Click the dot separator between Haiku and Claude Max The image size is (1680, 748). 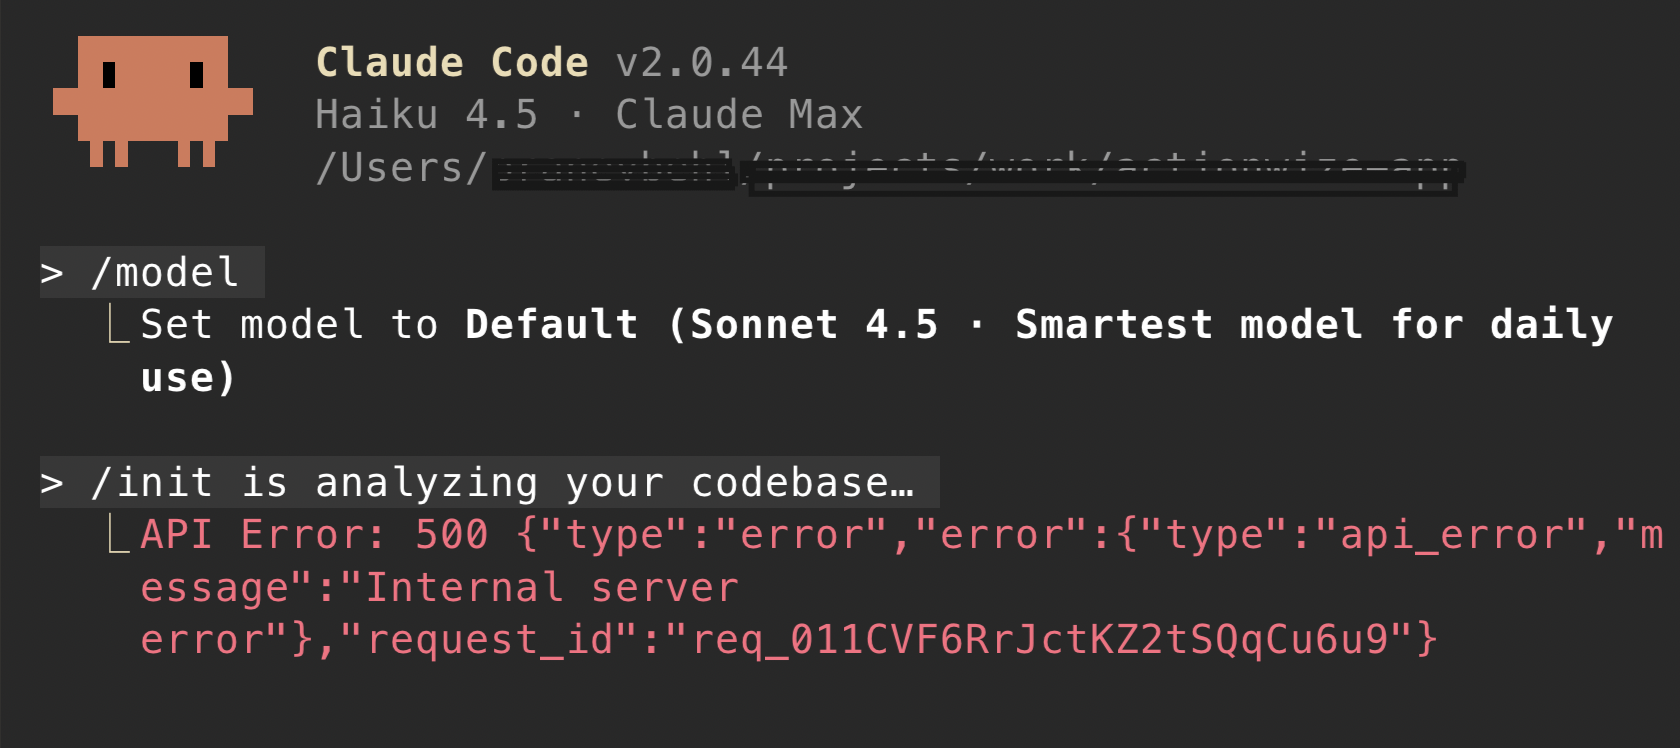coord(577,115)
